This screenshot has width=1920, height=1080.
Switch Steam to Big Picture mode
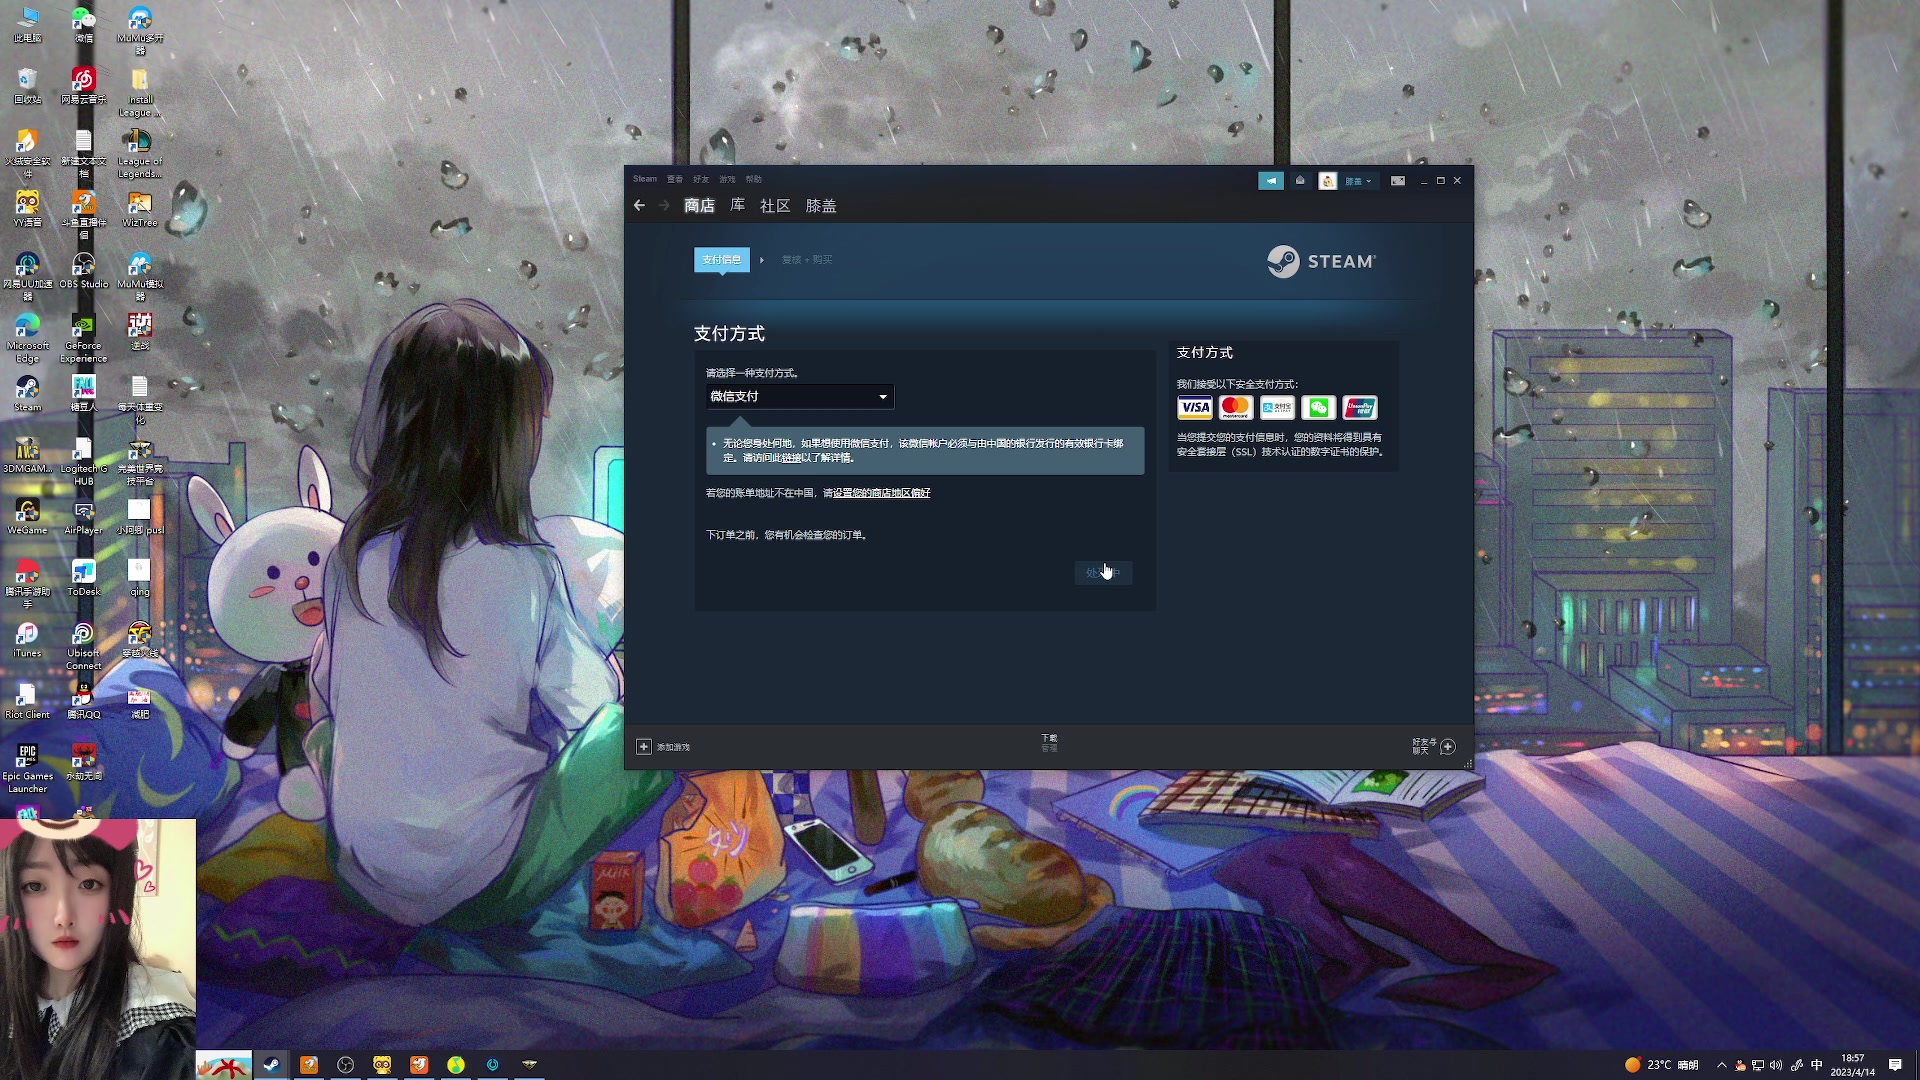coord(1398,181)
